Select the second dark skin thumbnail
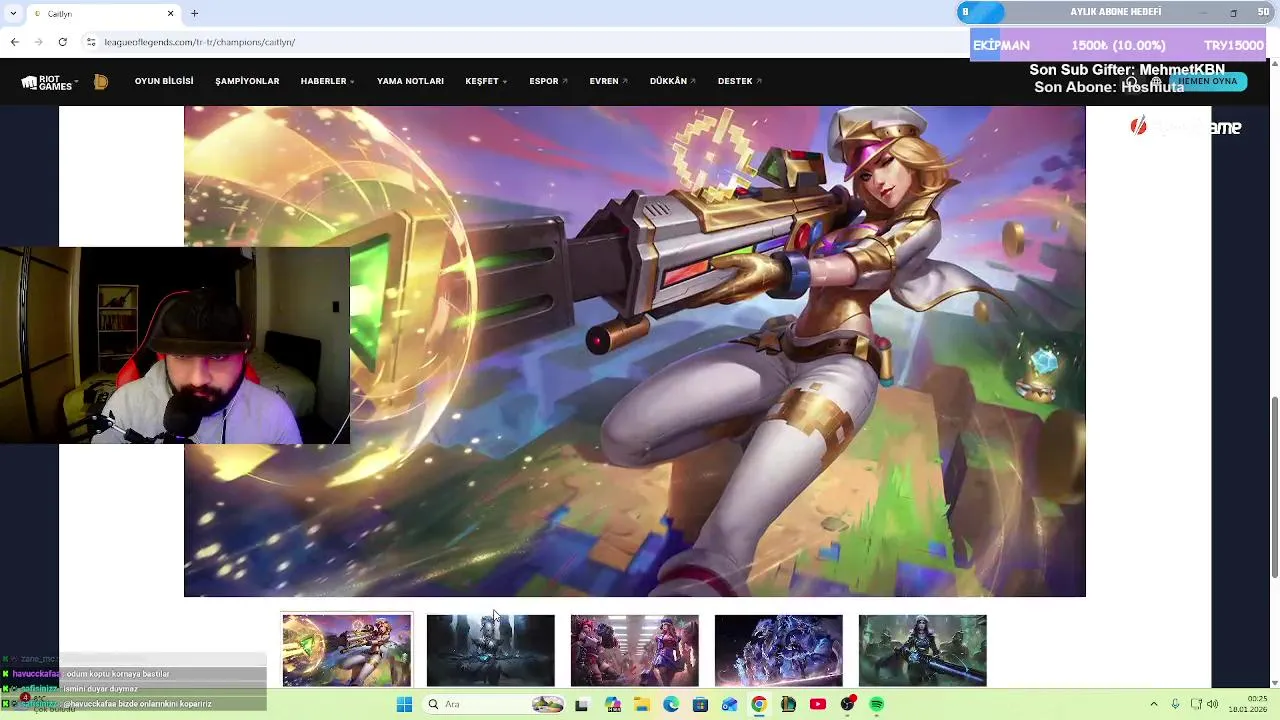Screen dimensions: 1280x720 491,650
